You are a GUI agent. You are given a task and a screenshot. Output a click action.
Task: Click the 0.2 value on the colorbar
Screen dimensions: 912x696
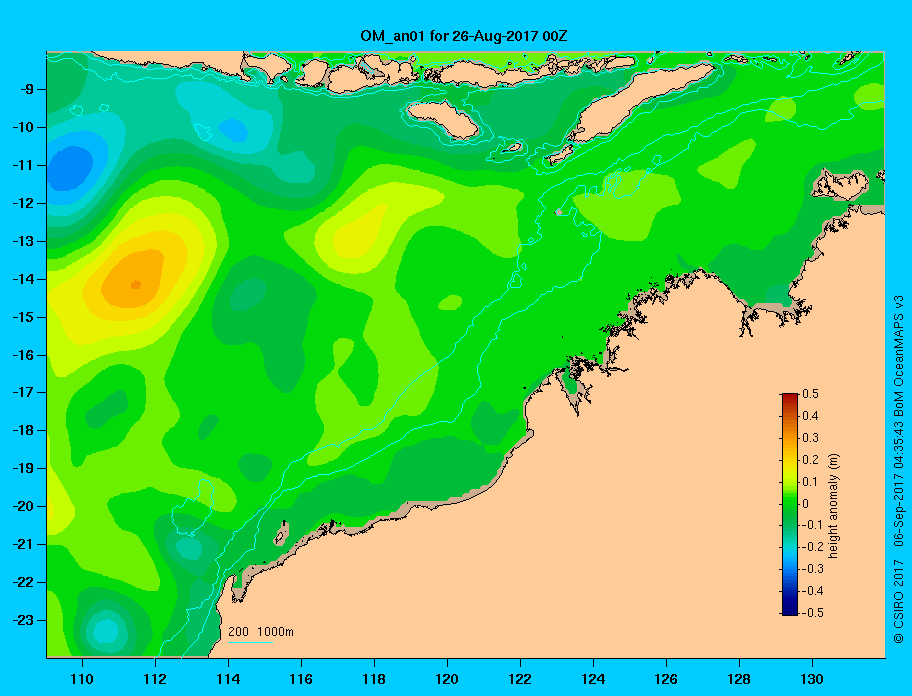point(810,460)
